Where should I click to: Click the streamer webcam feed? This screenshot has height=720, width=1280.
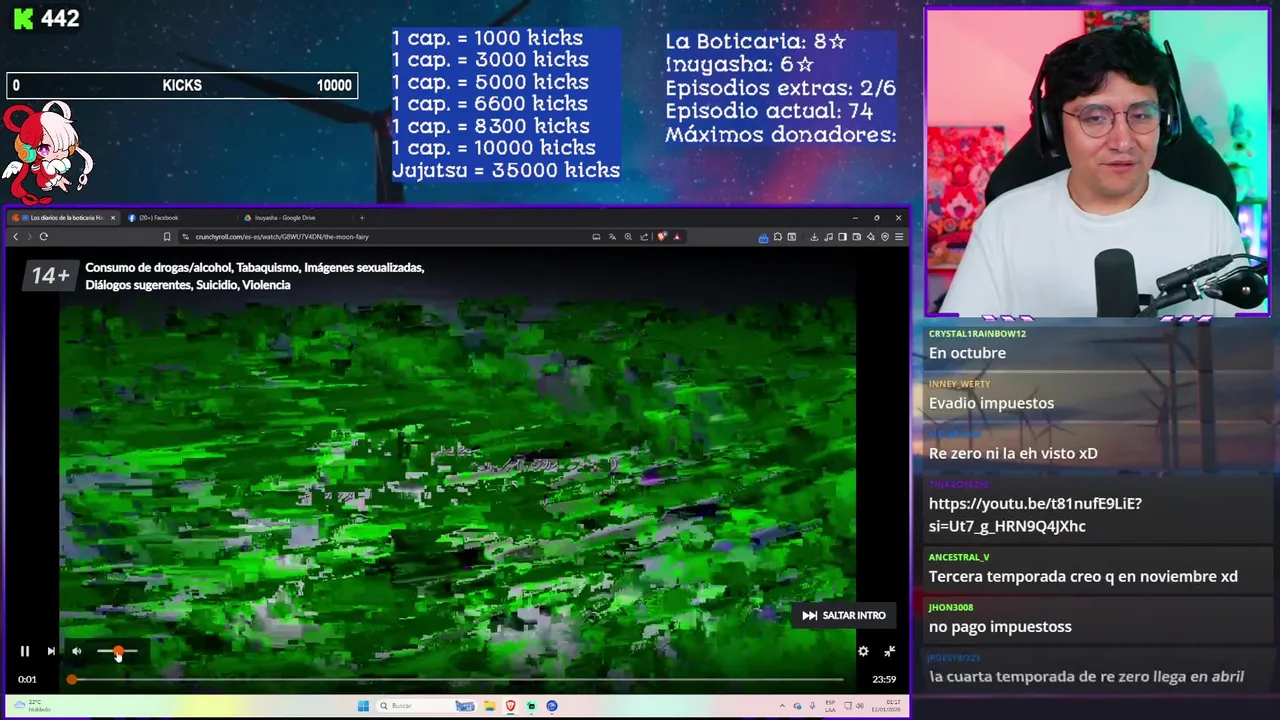click(1098, 162)
